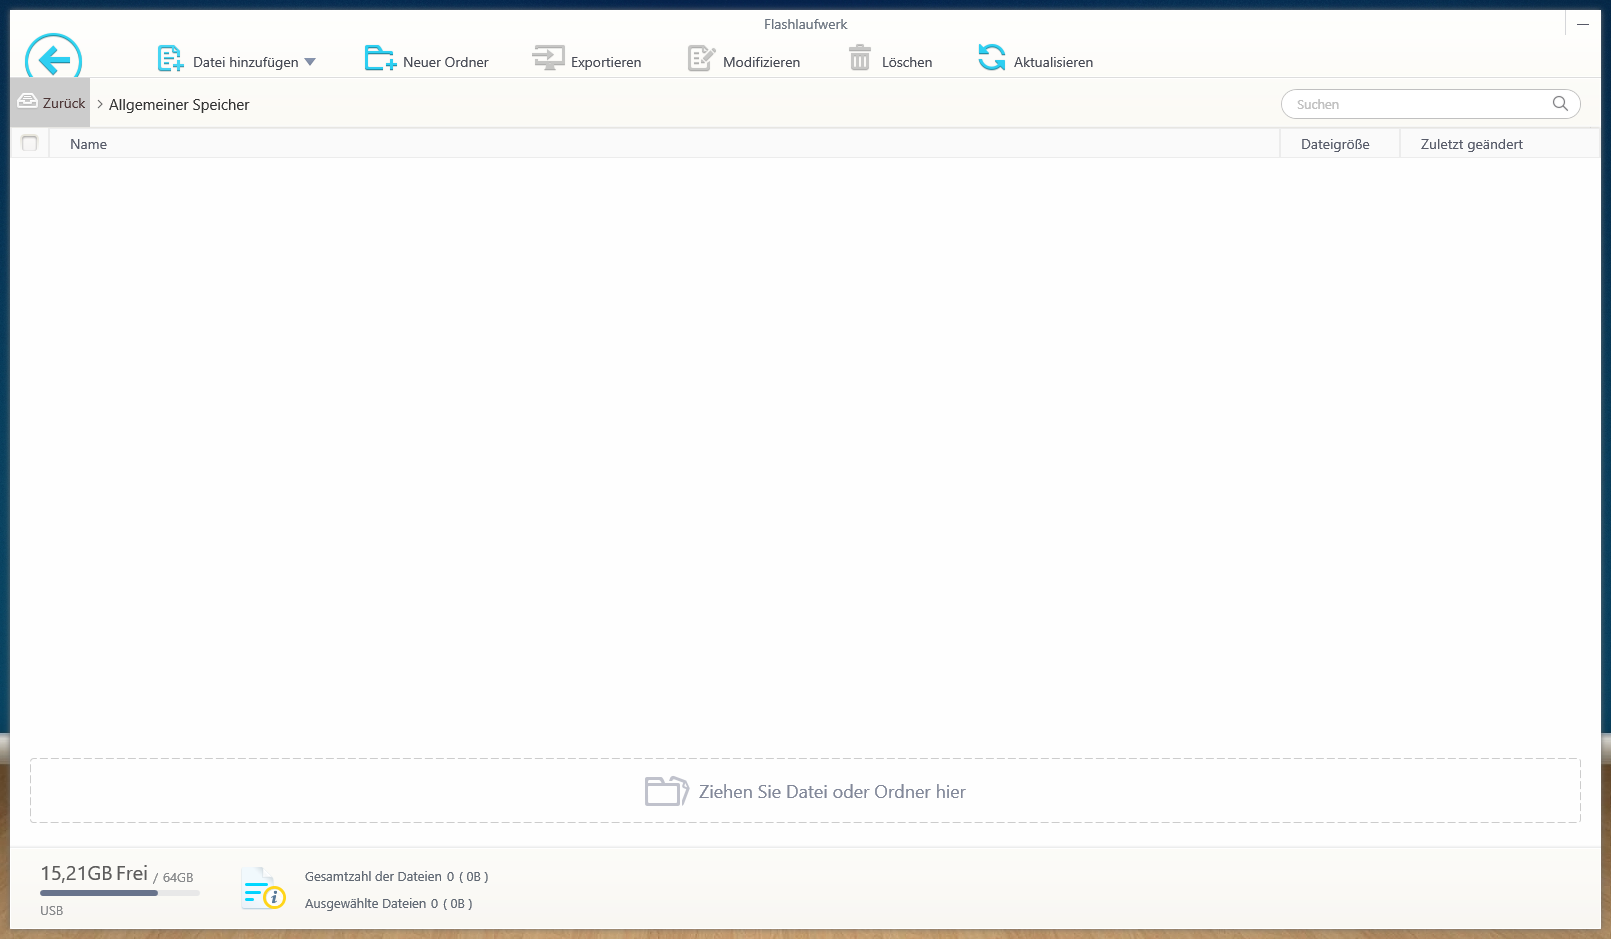Click the Ziehen Sie Datei drop zone
Screen dimensions: 1611x939
pos(805,791)
